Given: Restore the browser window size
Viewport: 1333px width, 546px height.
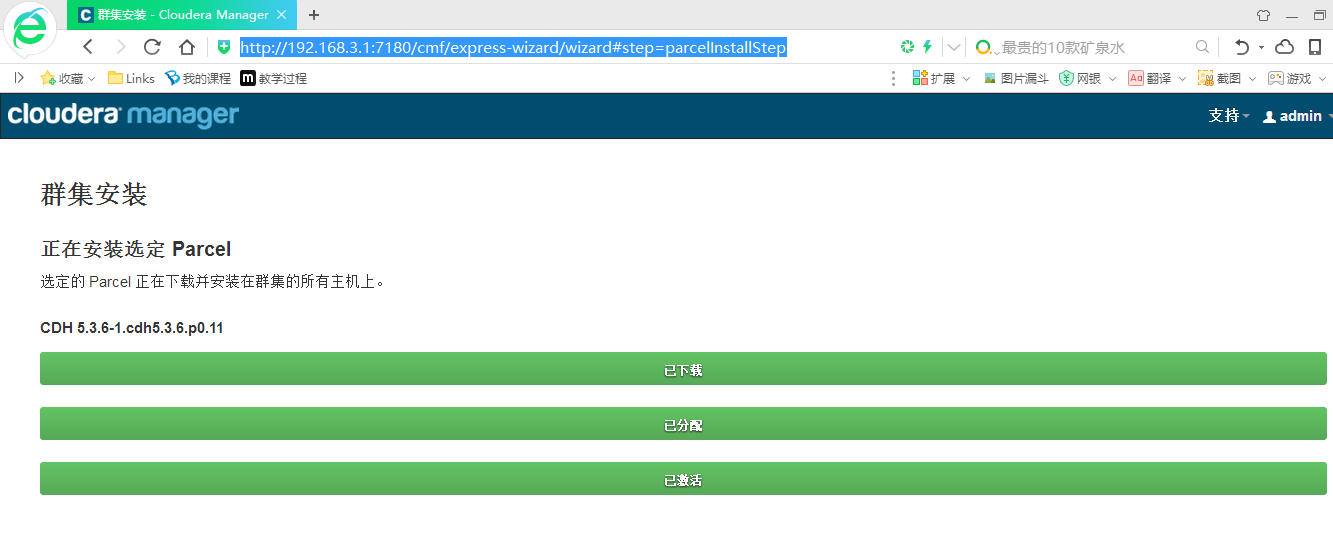Looking at the screenshot, I should point(1319,15).
